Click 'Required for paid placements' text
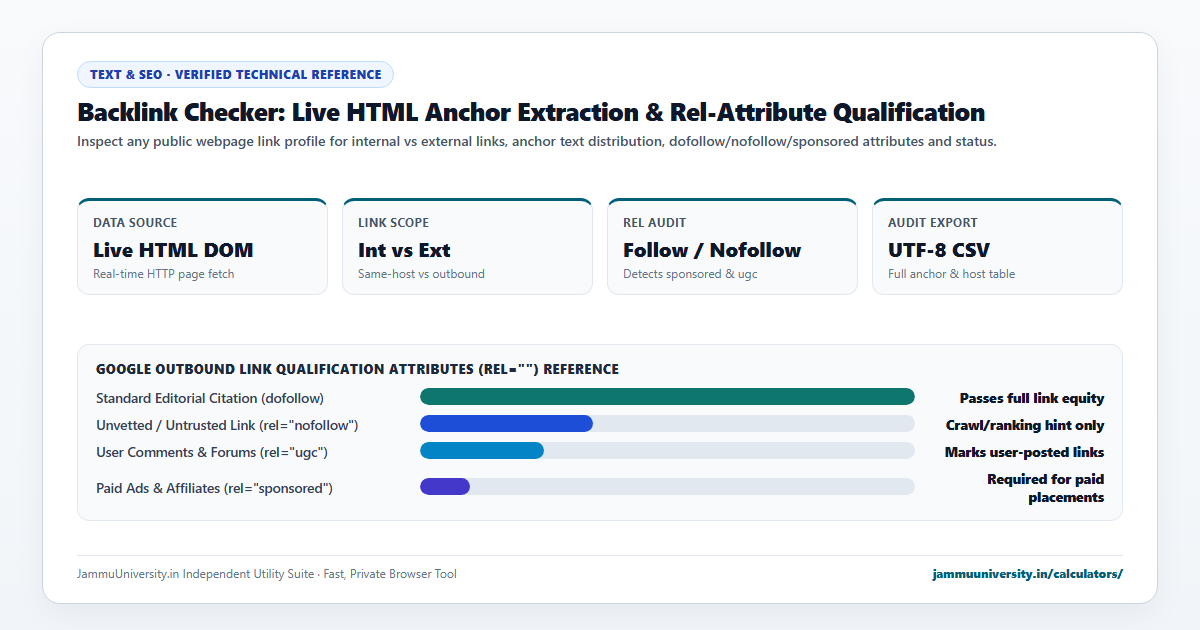The image size is (1200, 630). click(1046, 488)
